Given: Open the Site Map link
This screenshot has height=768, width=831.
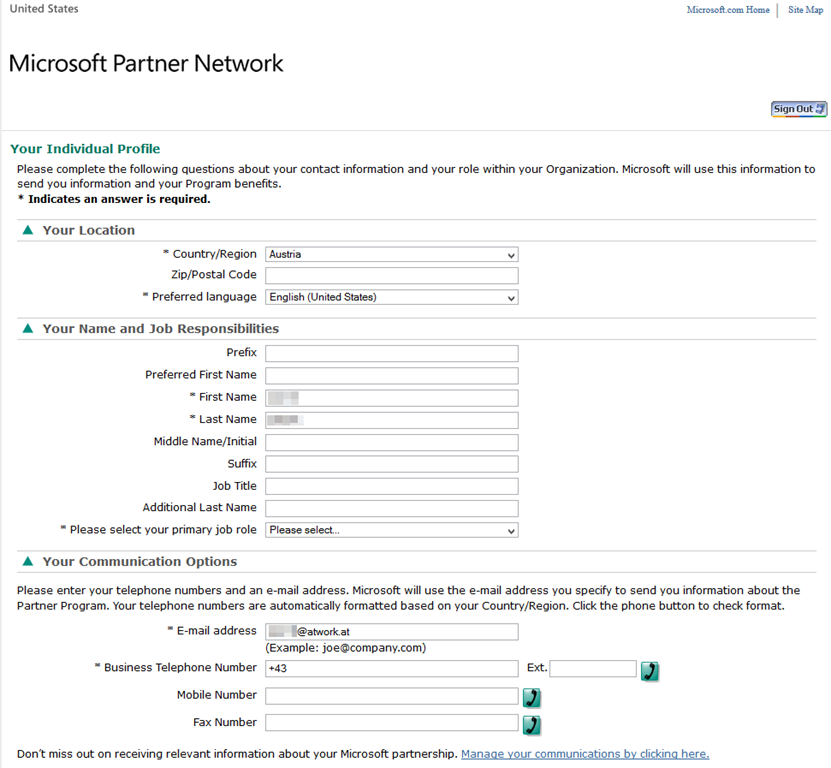Looking at the screenshot, I should (805, 10).
